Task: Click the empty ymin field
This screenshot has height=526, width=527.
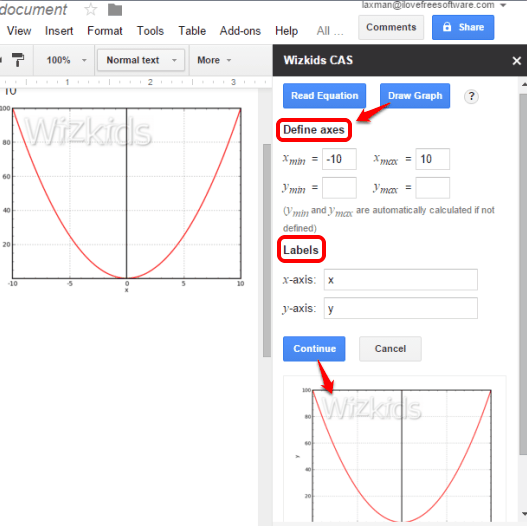Action: pos(339,188)
